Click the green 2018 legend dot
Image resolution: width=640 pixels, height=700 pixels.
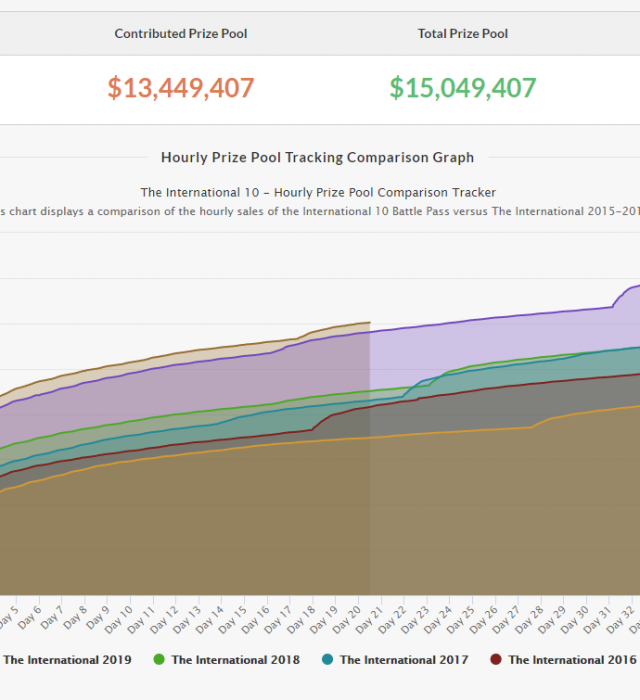[x=159, y=660]
